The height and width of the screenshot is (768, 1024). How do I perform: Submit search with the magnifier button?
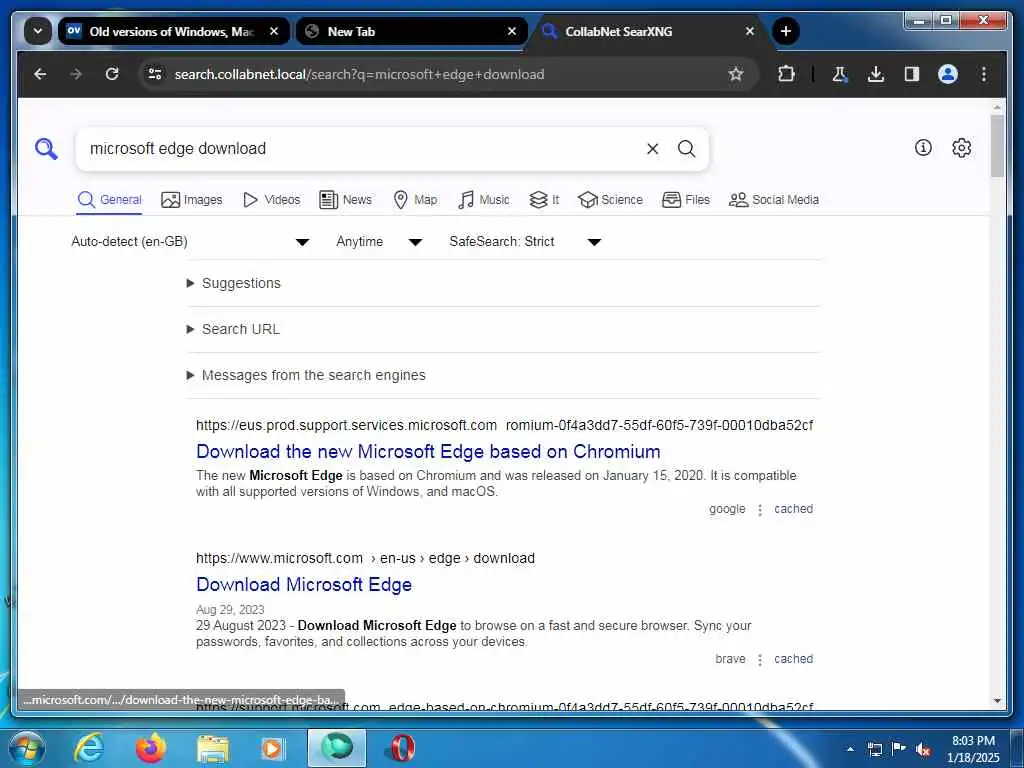click(686, 149)
